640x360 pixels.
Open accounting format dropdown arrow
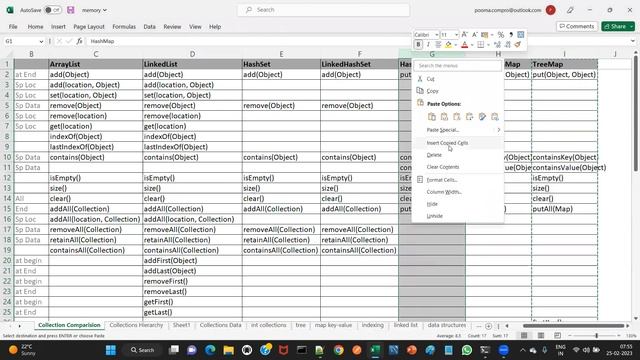point(492,35)
